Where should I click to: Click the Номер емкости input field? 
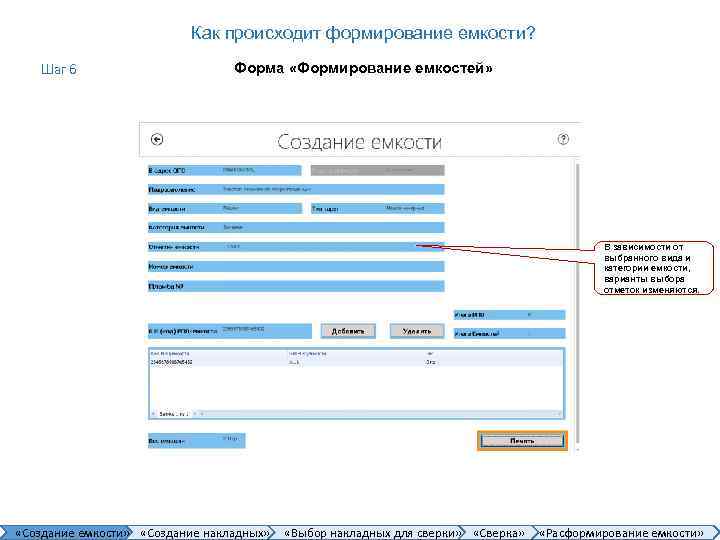pos(296,267)
